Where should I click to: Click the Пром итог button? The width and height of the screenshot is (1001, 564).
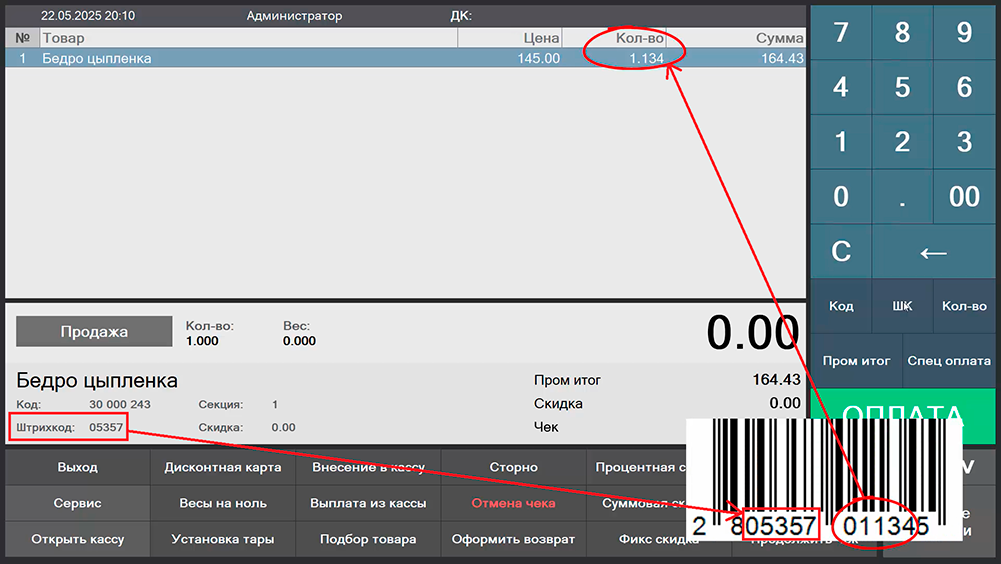coord(856,361)
